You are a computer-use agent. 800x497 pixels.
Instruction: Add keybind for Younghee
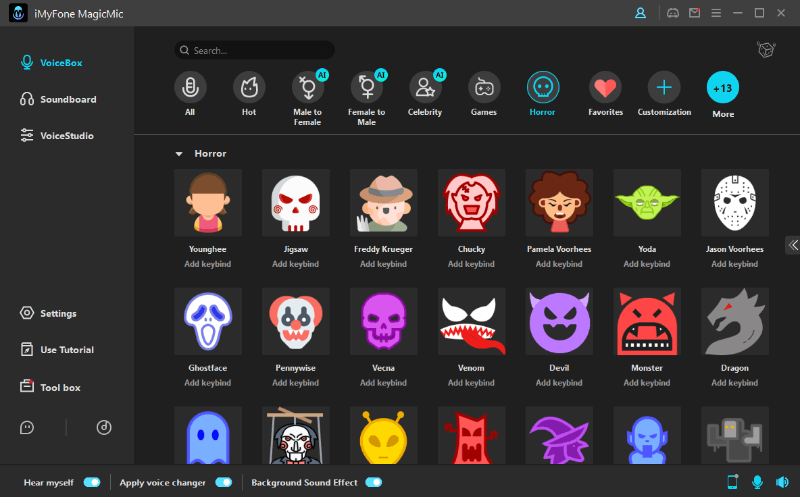208,264
